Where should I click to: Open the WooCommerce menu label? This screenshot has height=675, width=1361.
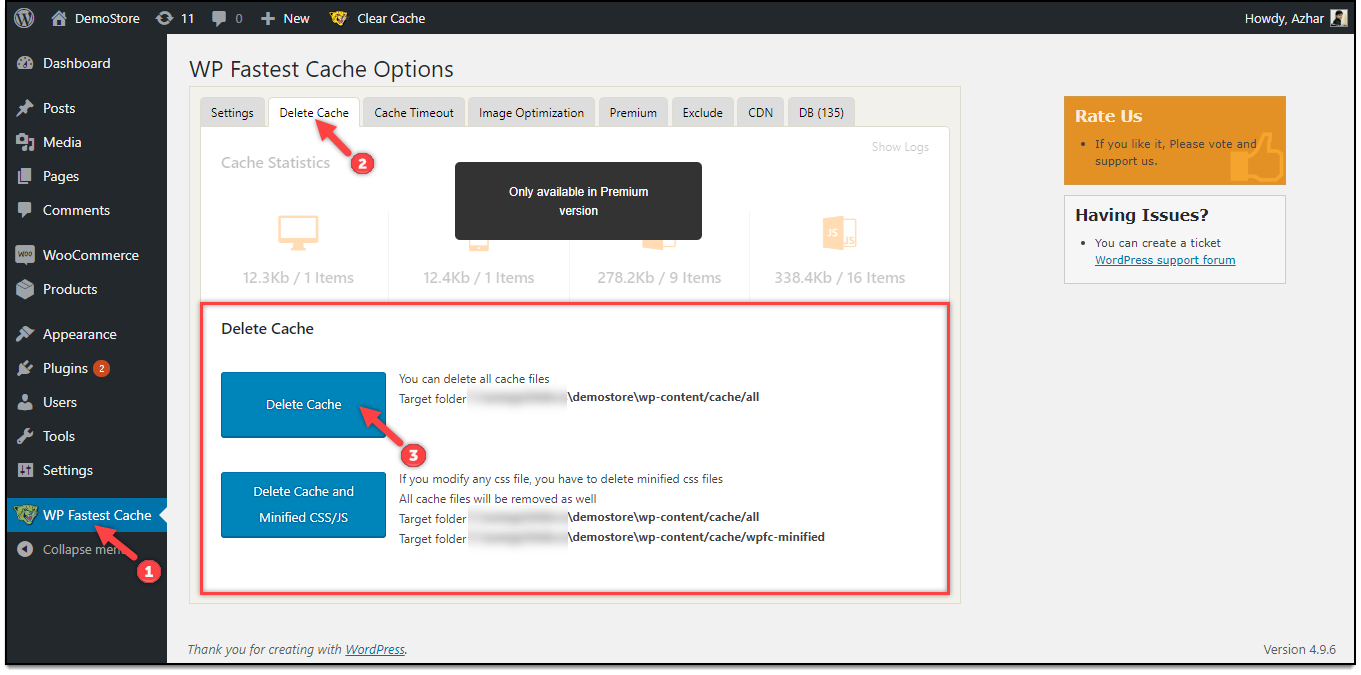tap(91, 255)
